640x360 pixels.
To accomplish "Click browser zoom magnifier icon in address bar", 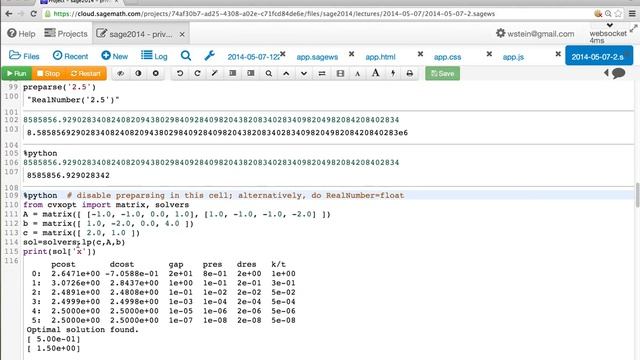I will point(608,13).
